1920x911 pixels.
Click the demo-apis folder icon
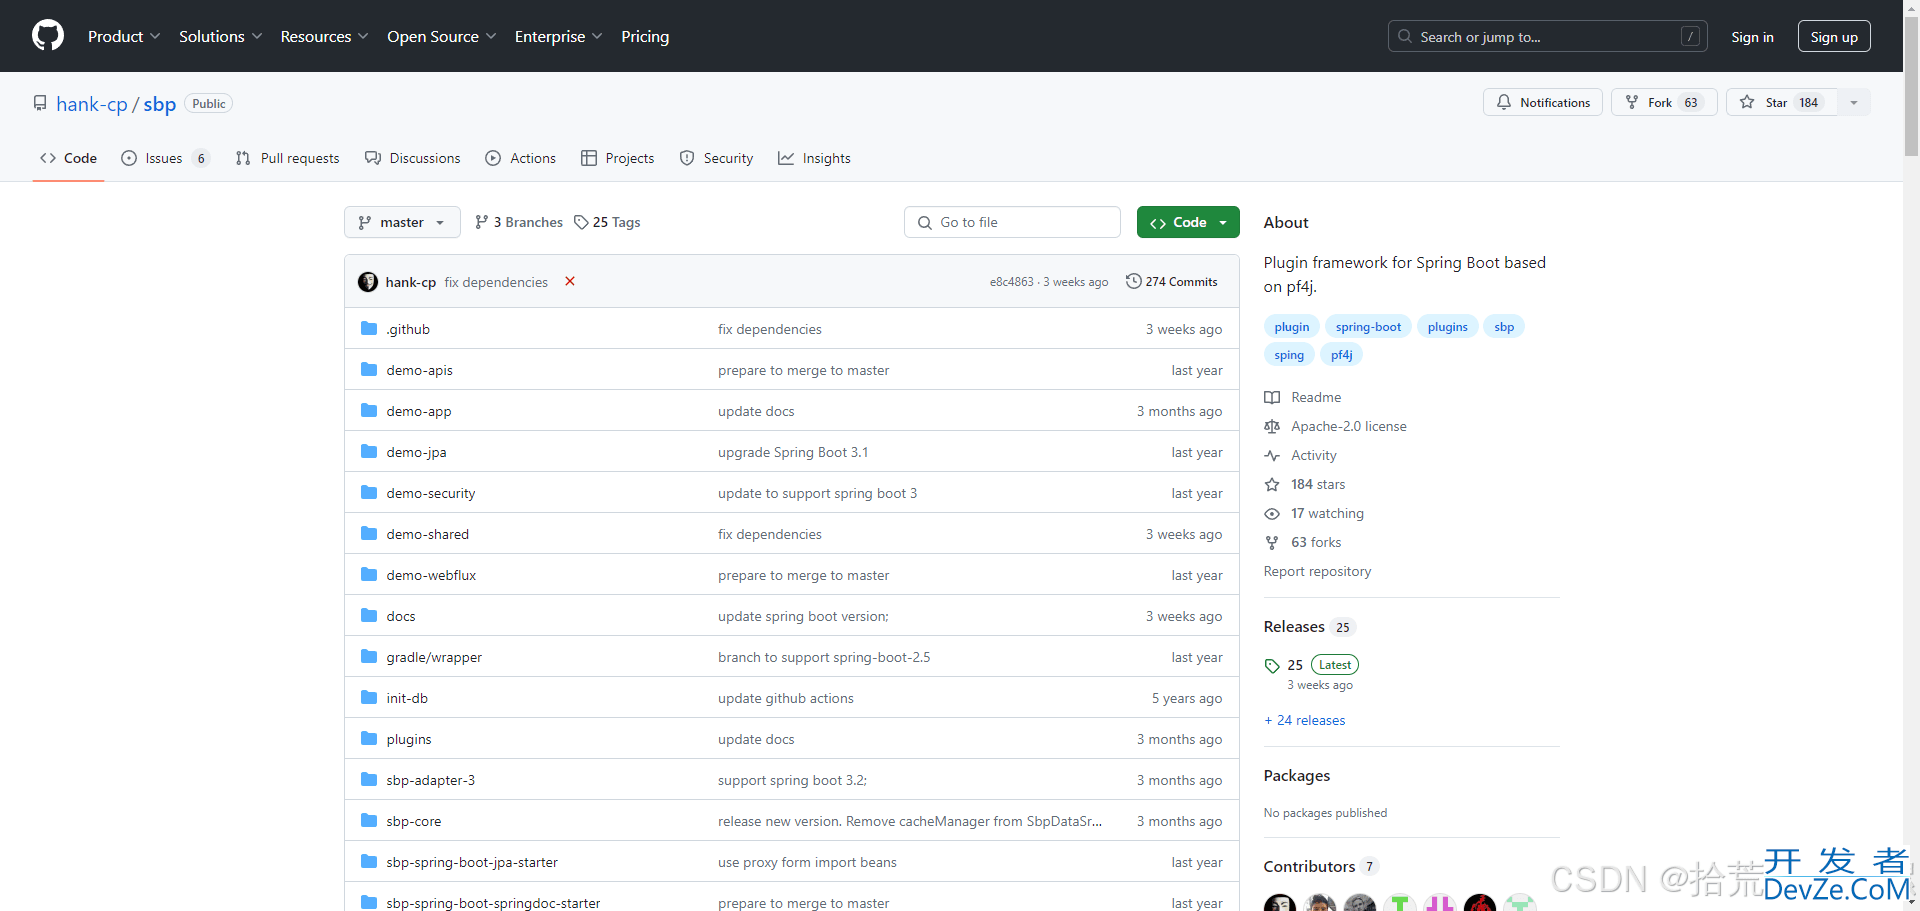[x=369, y=370]
